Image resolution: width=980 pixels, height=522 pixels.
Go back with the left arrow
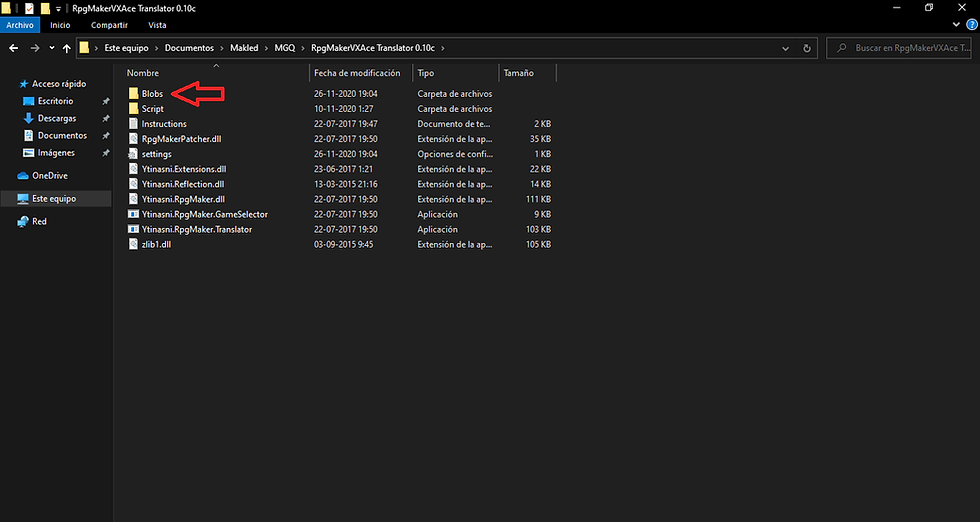point(14,48)
